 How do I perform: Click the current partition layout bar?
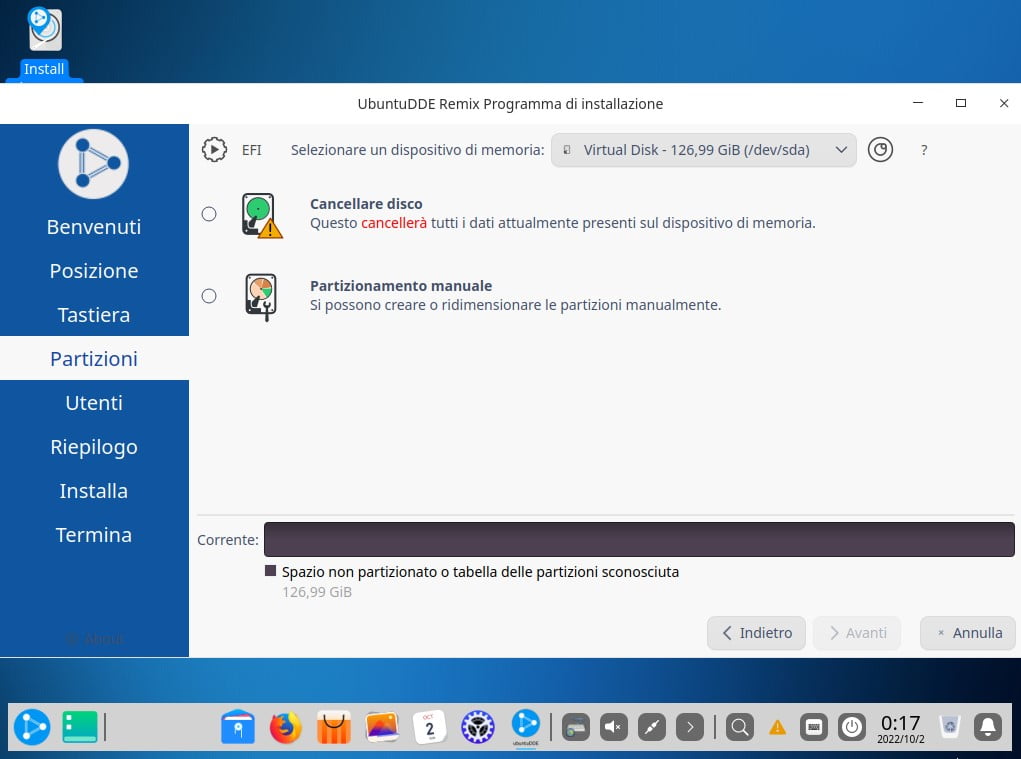(x=639, y=540)
